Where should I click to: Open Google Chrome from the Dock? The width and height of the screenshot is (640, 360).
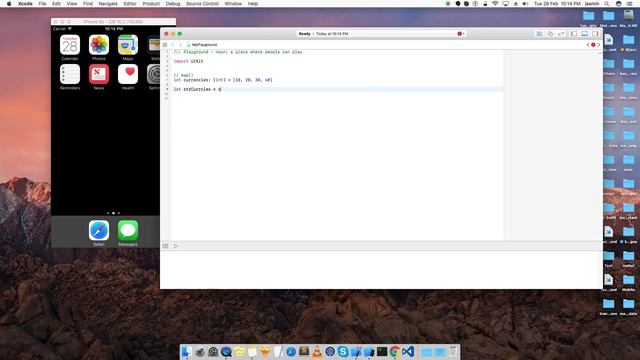click(395, 351)
